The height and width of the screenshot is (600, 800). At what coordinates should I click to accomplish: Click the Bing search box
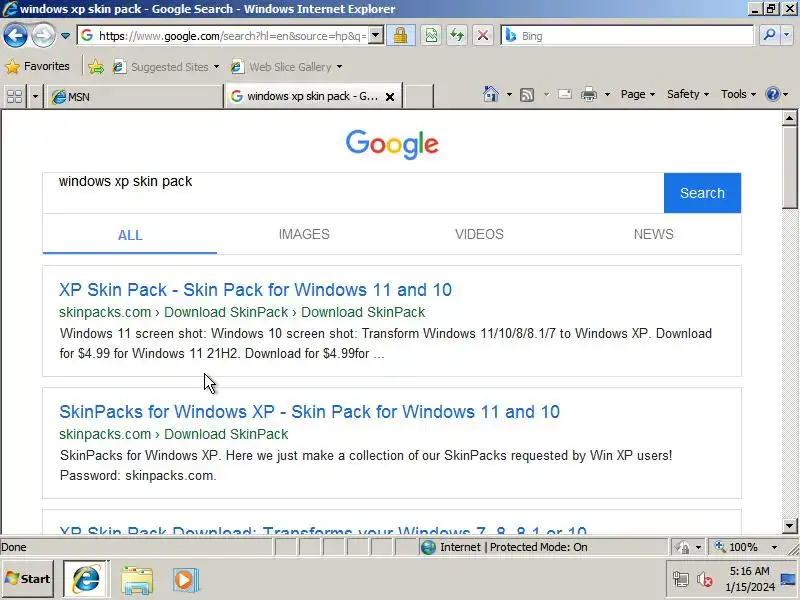pos(628,36)
